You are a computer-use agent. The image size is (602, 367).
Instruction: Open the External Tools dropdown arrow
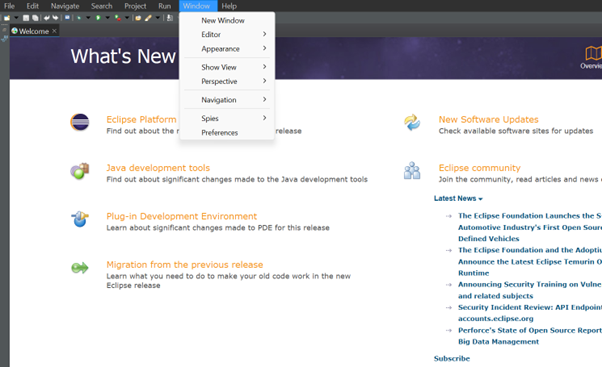tap(127, 18)
